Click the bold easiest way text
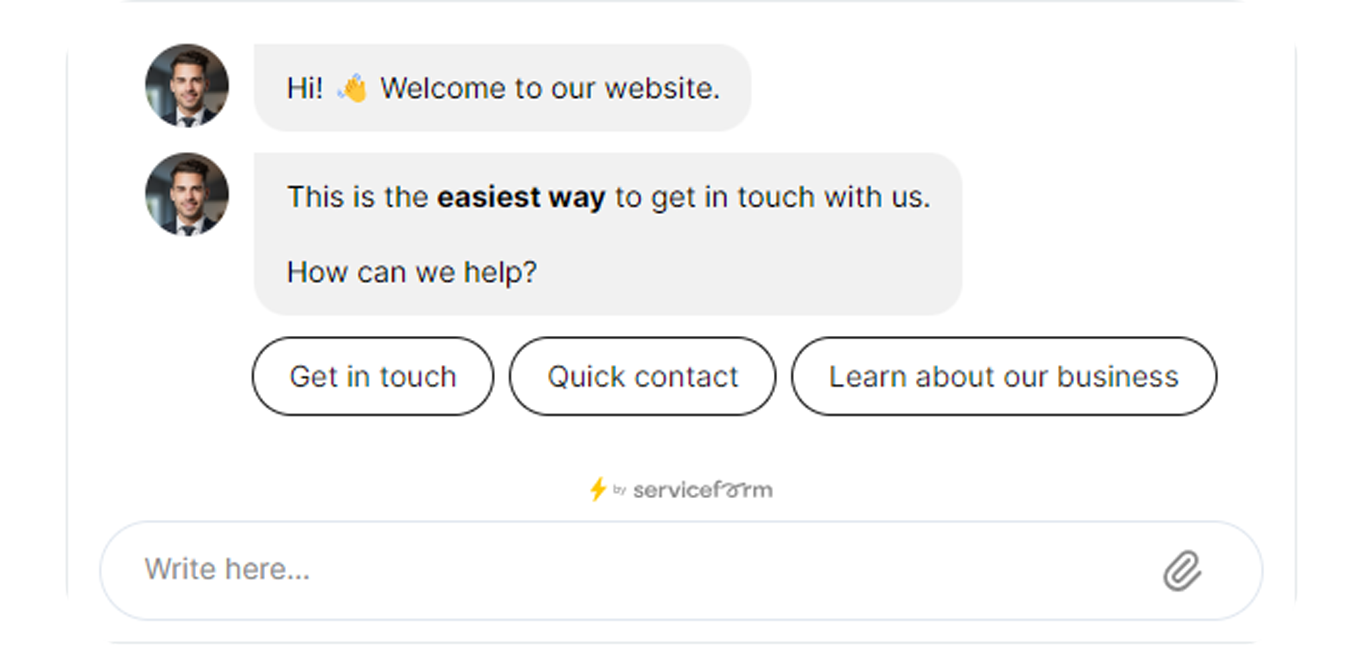The image size is (1366, 648). [521, 197]
